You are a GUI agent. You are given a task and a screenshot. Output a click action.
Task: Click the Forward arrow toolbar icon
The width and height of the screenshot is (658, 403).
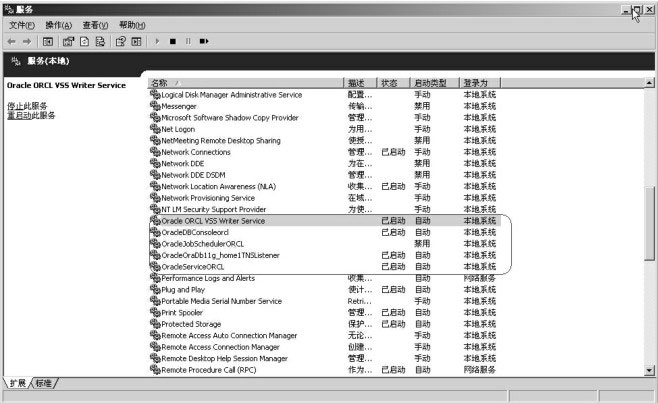[x=27, y=42]
